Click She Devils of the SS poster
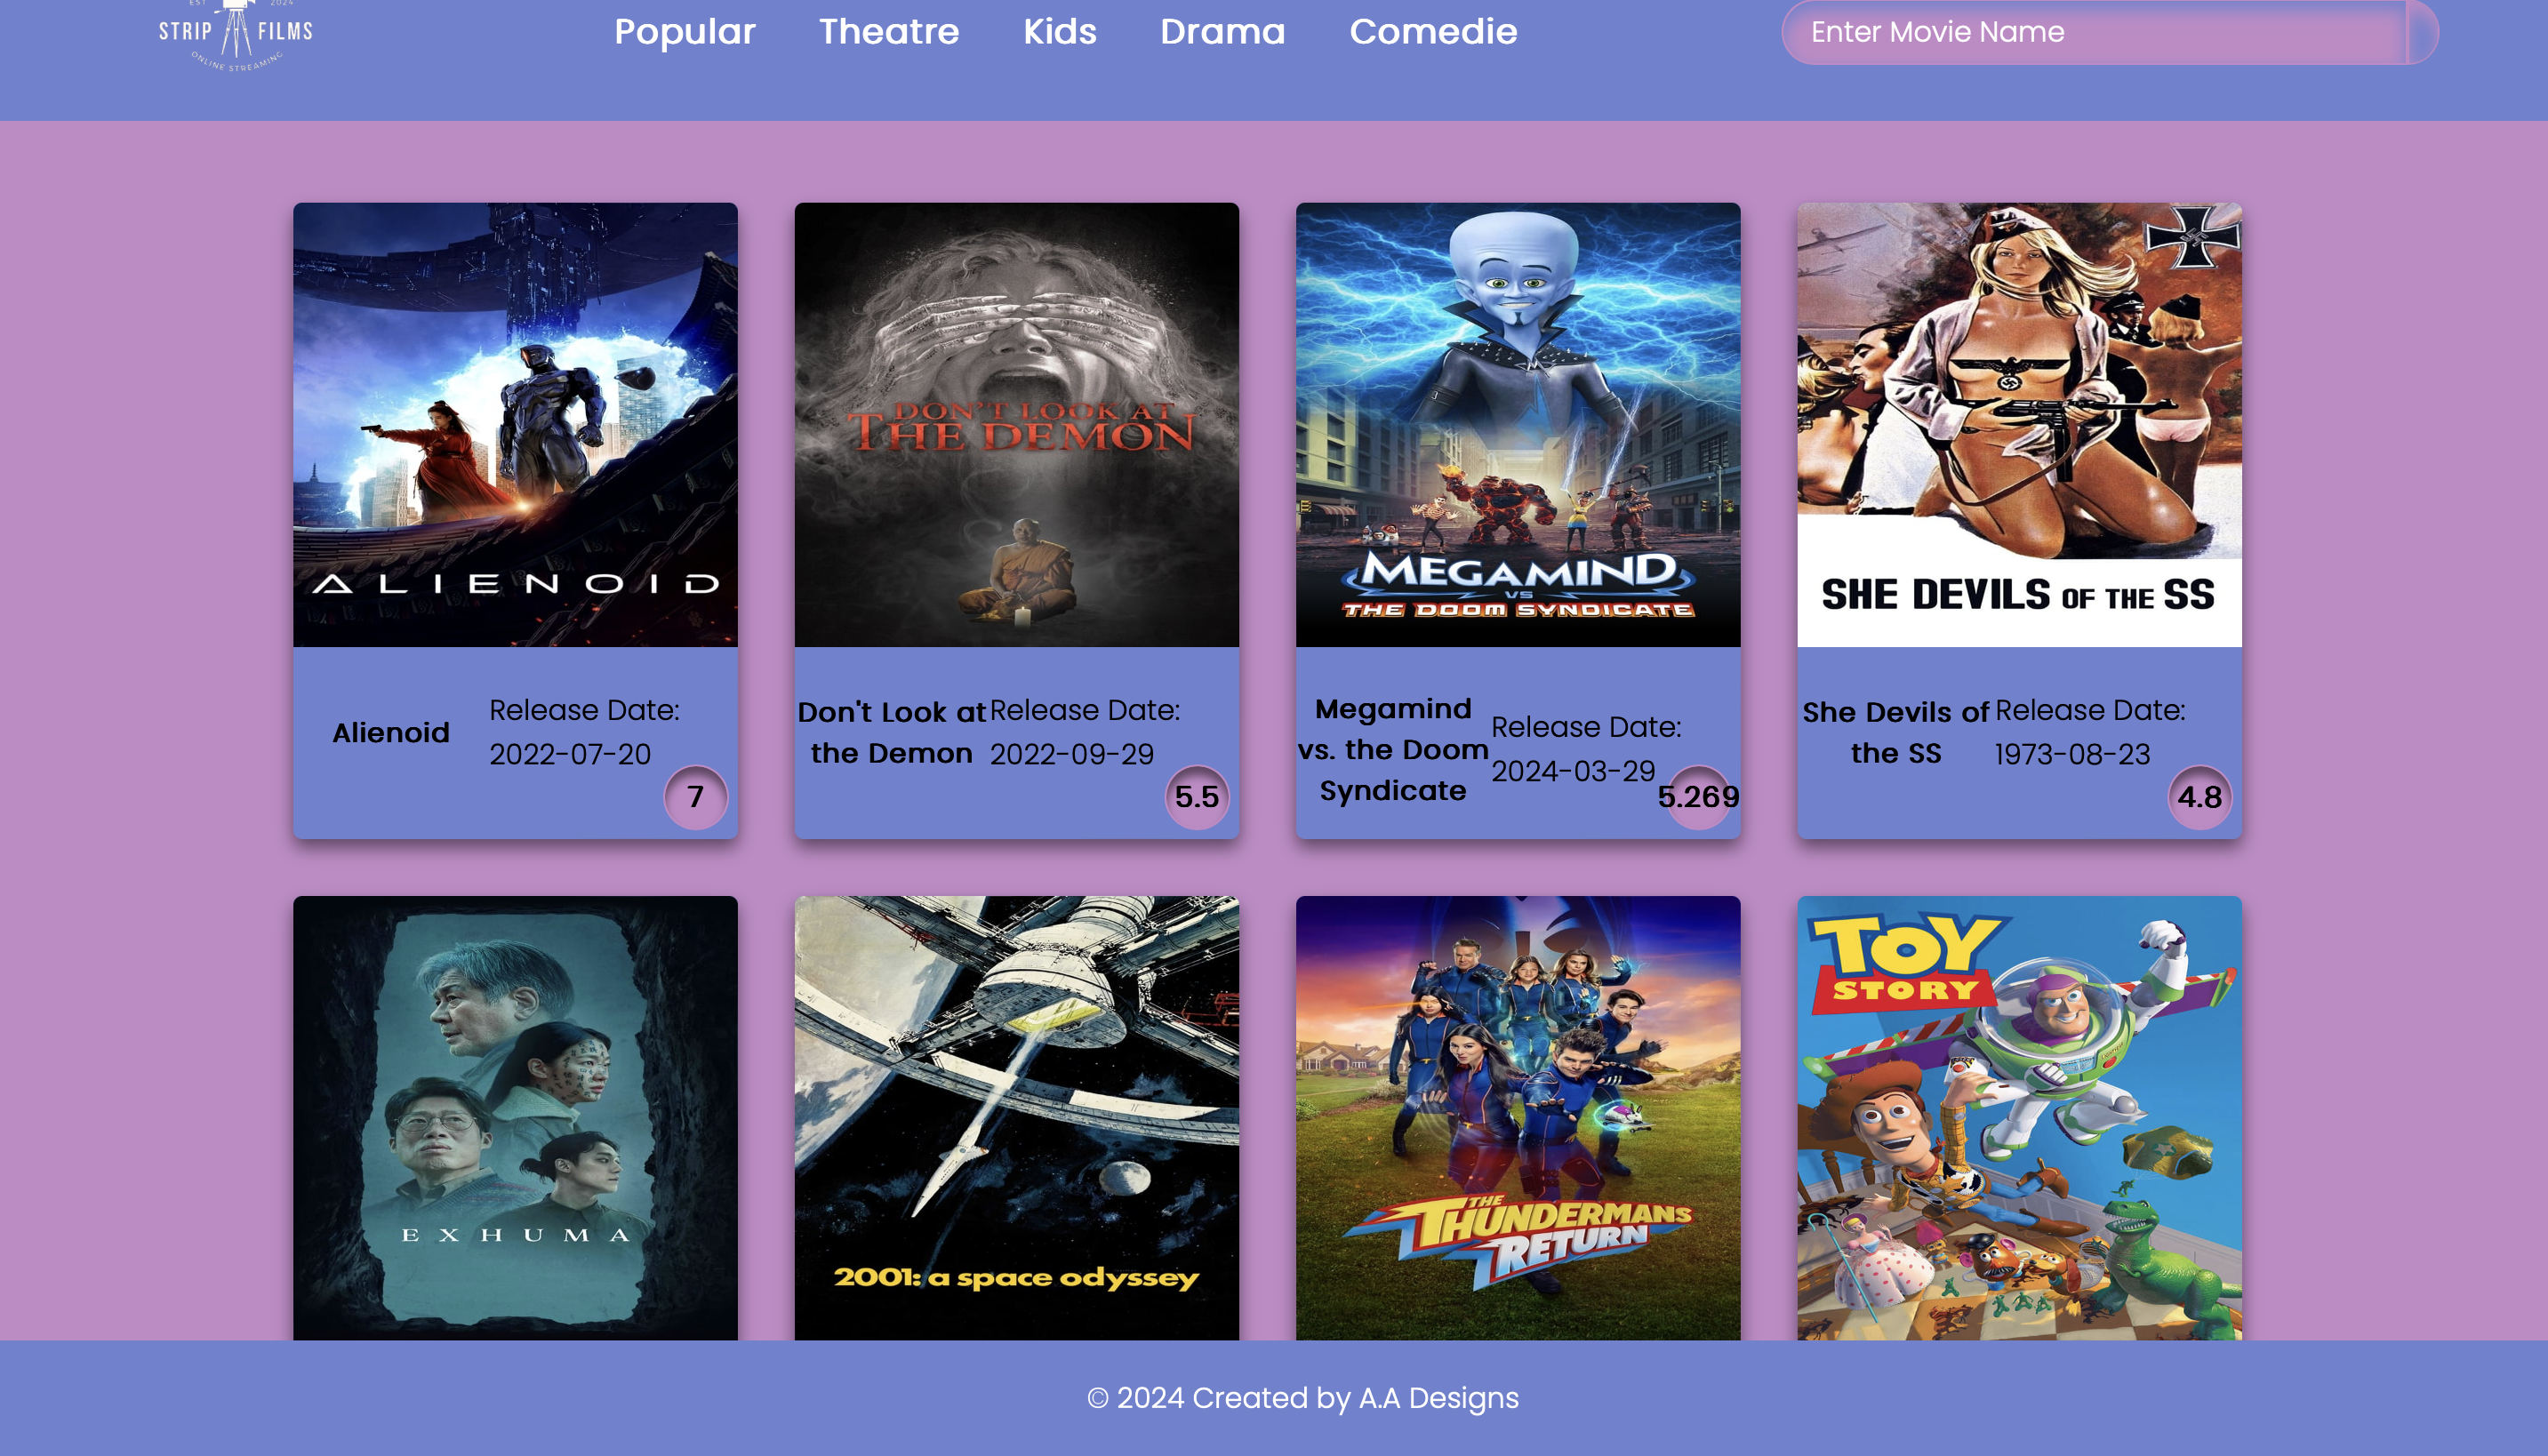Screen dimensions: 2548x1456 2018,425
